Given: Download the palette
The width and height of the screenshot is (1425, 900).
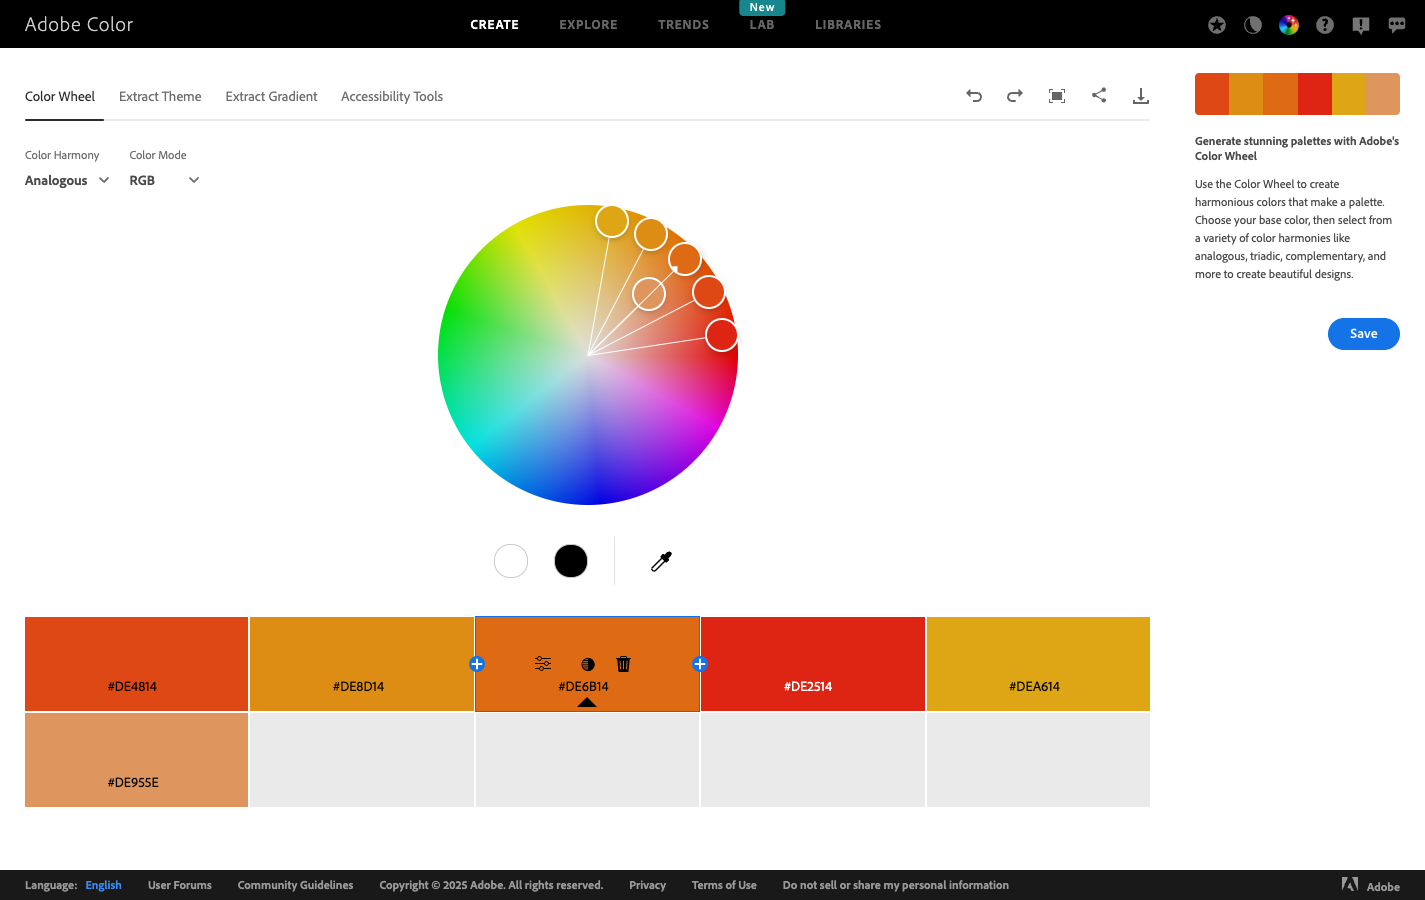Looking at the screenshot, I should click(x=1140, y=95).
